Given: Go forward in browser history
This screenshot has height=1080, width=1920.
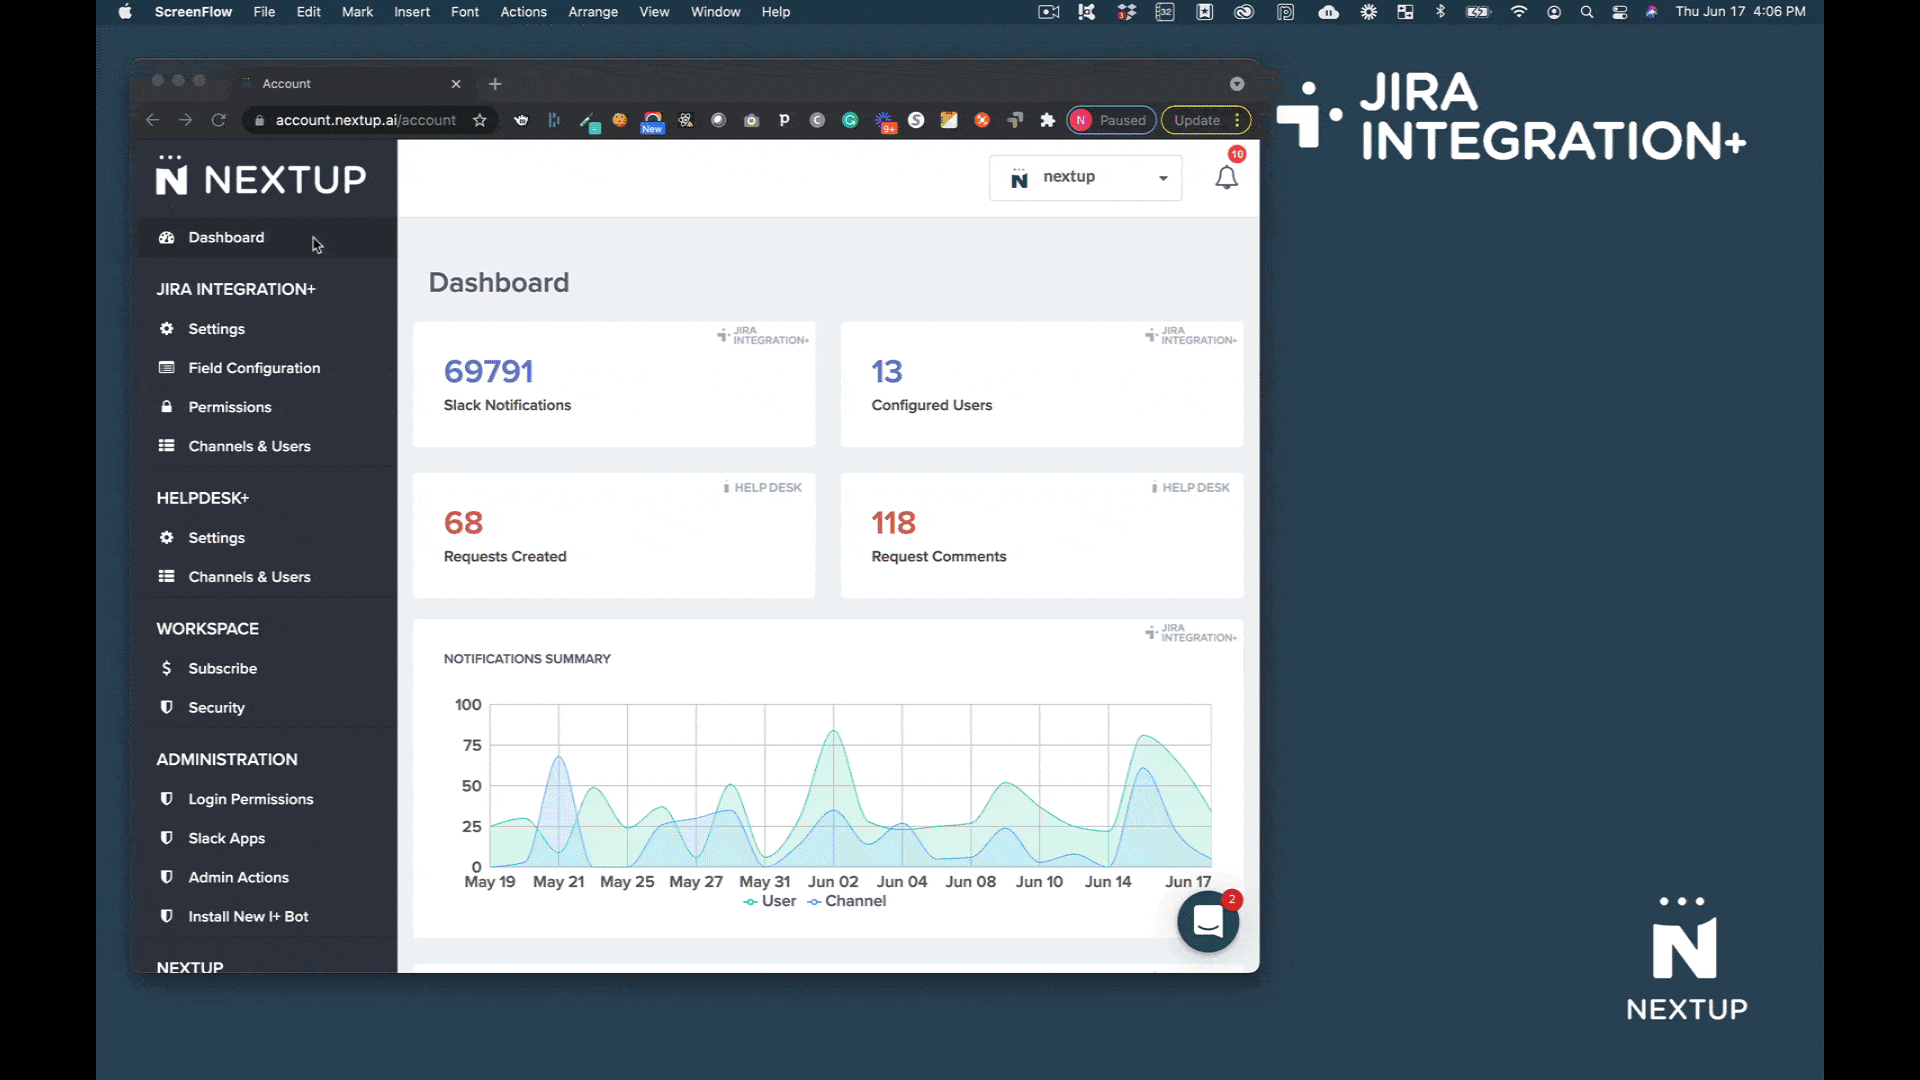Looking at the screenshot, I should pos(185,120).
